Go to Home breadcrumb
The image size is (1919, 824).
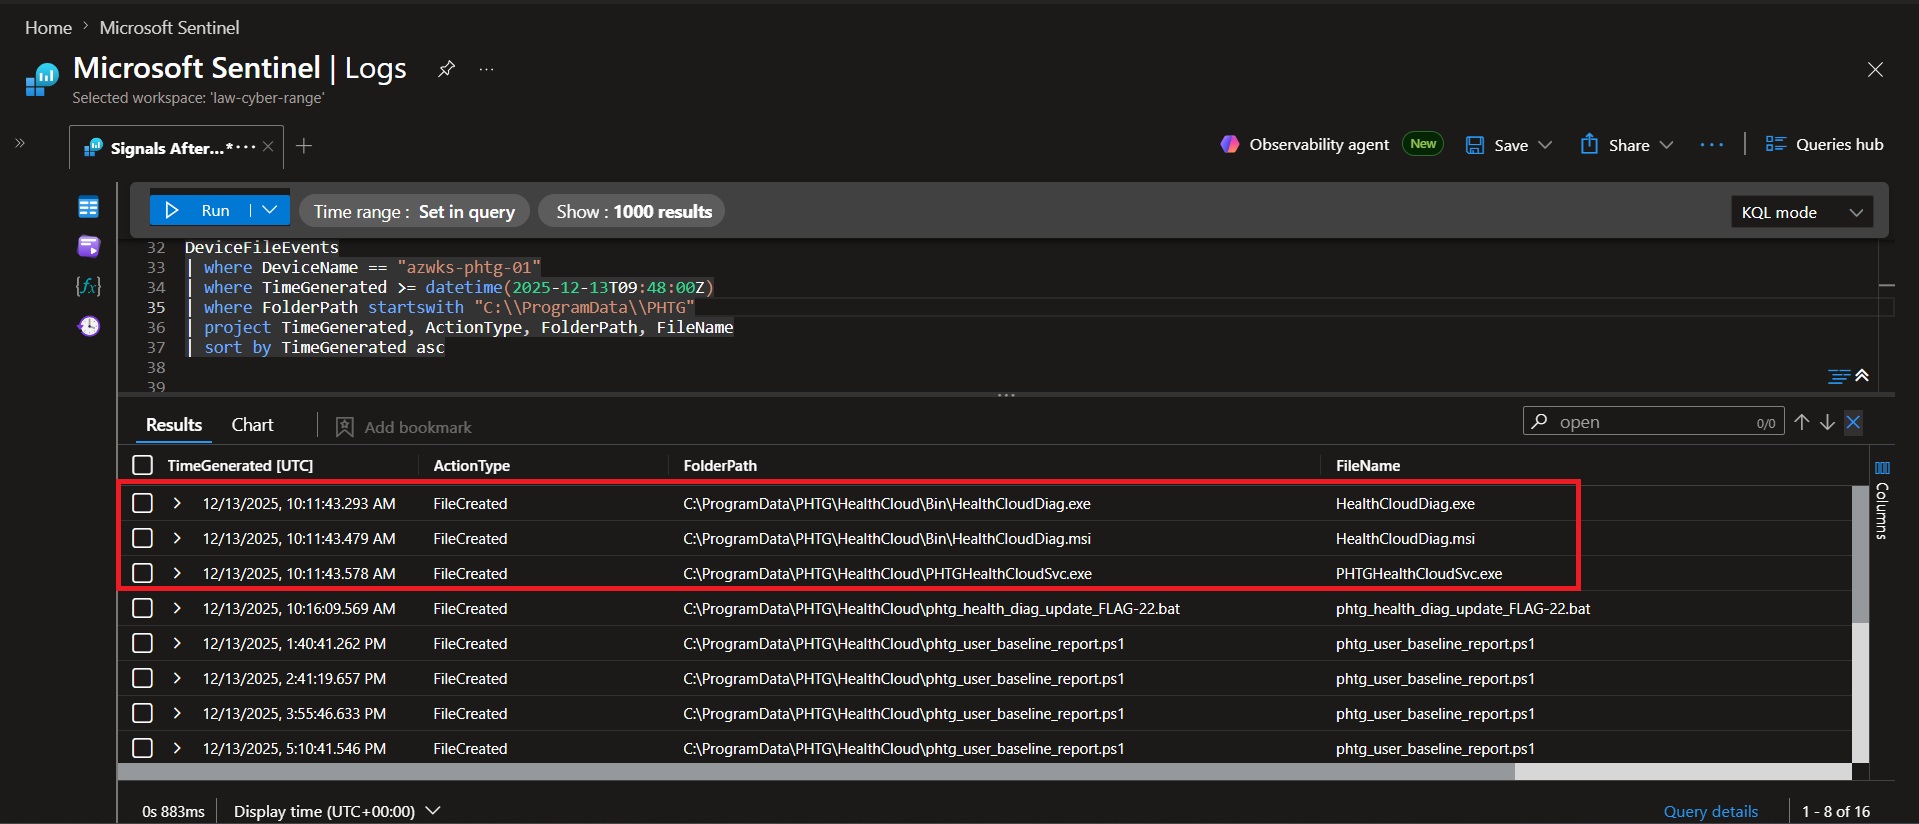48,28
